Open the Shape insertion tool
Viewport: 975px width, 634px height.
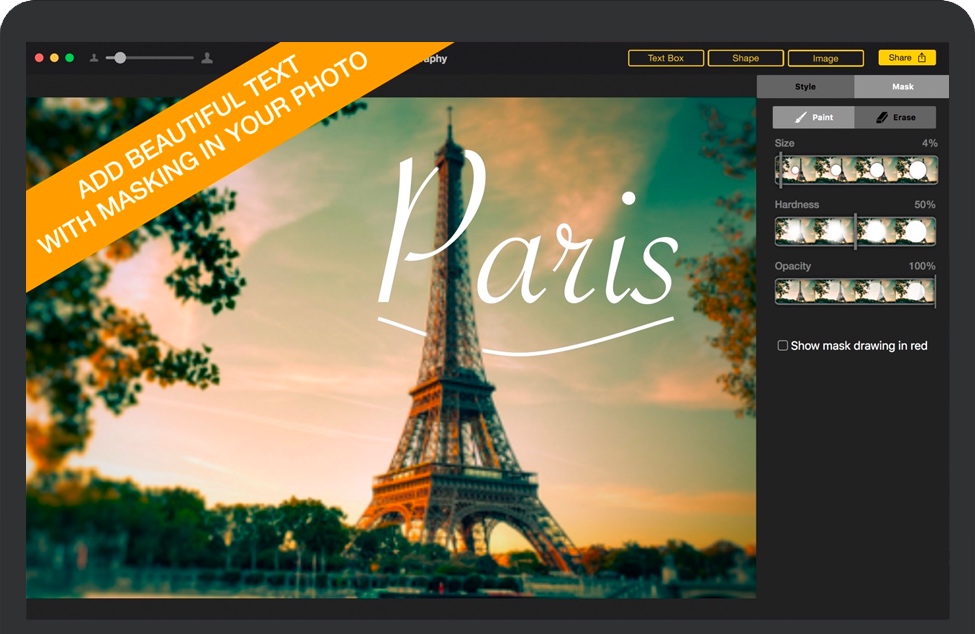point(746,57)
